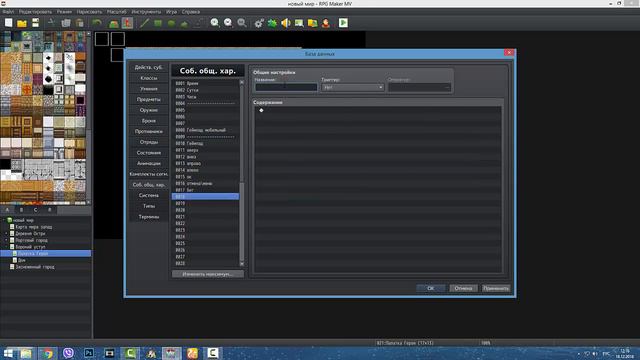
Task: Switch to the Оружие database tab
Action: [149, 110]
